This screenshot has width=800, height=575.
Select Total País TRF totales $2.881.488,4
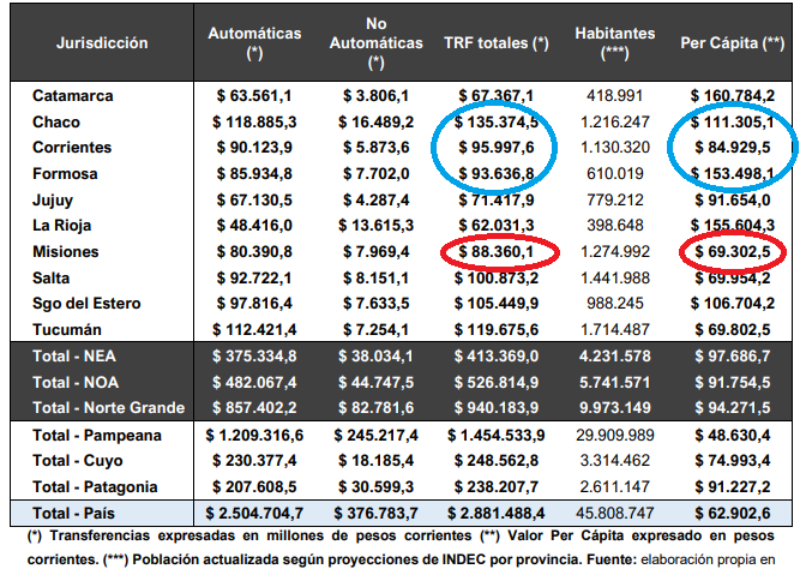[x=497, y=512]
